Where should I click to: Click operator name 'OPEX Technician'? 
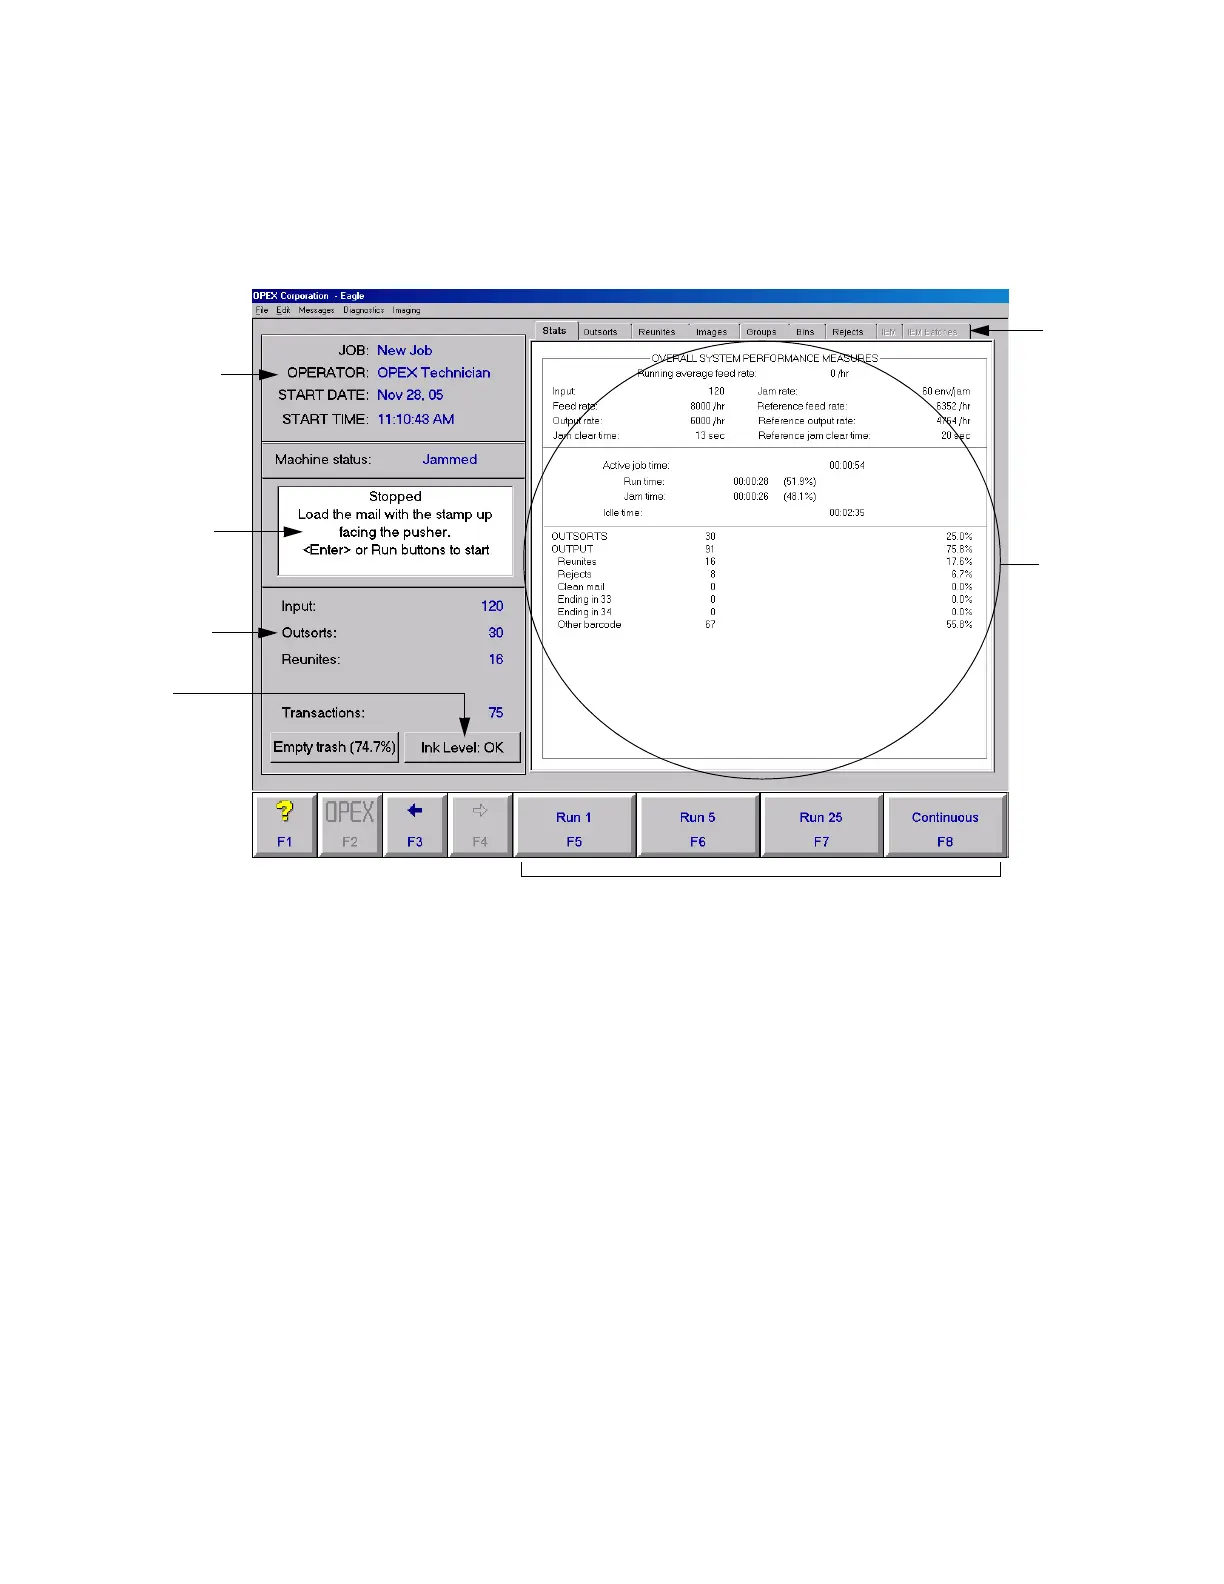point(434,372)
